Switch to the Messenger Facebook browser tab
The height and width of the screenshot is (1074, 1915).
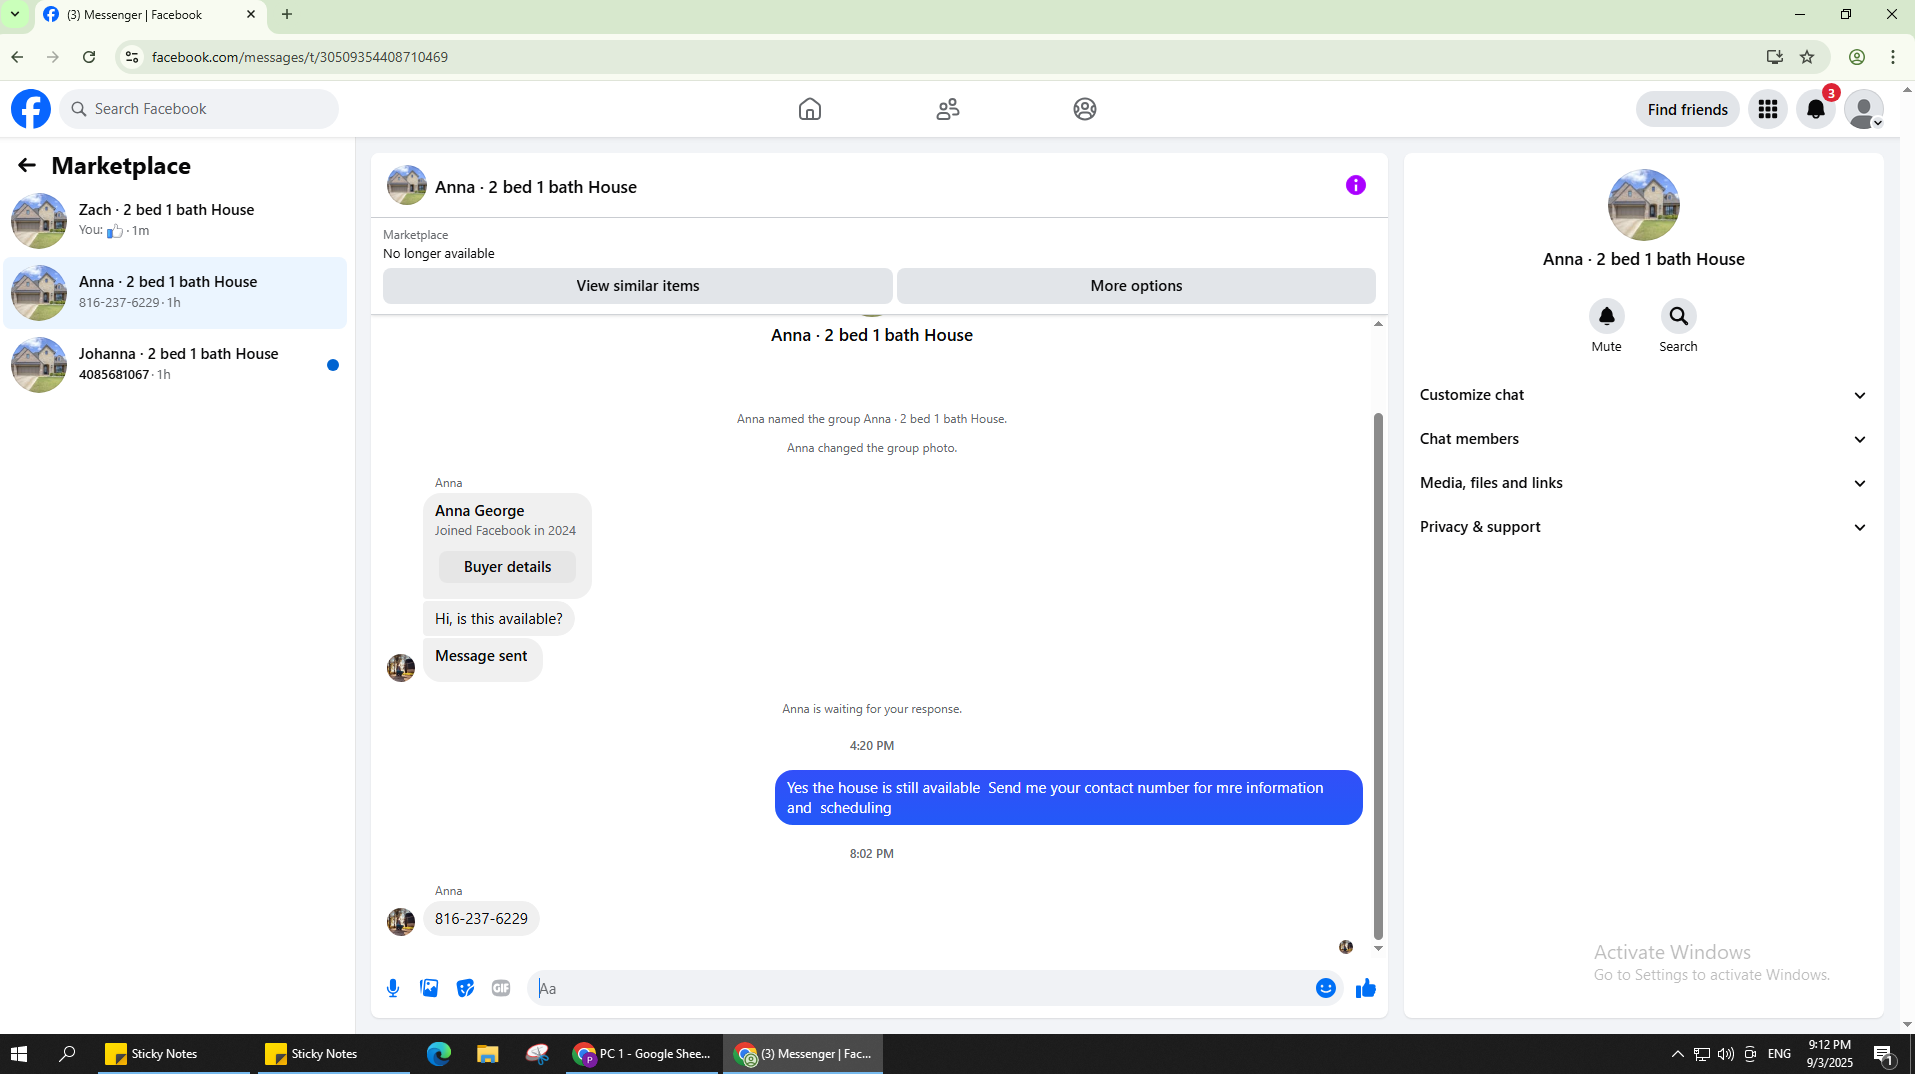point(150,15)
